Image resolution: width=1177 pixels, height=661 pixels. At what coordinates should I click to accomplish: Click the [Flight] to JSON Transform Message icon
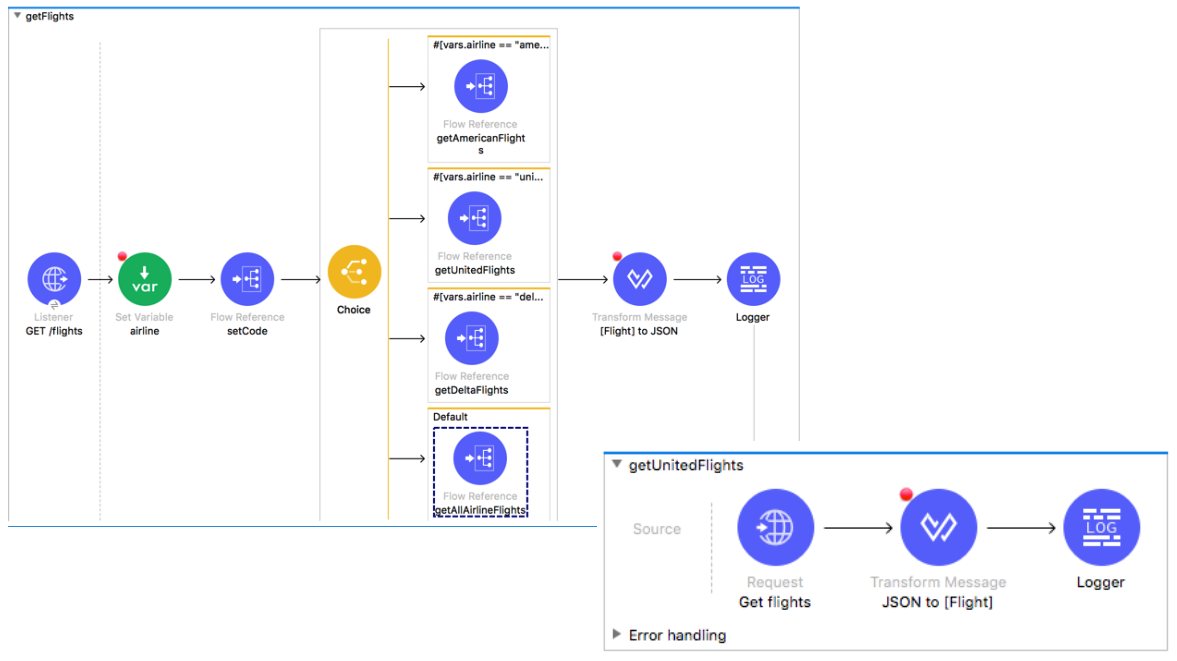[x=640, y=279]
